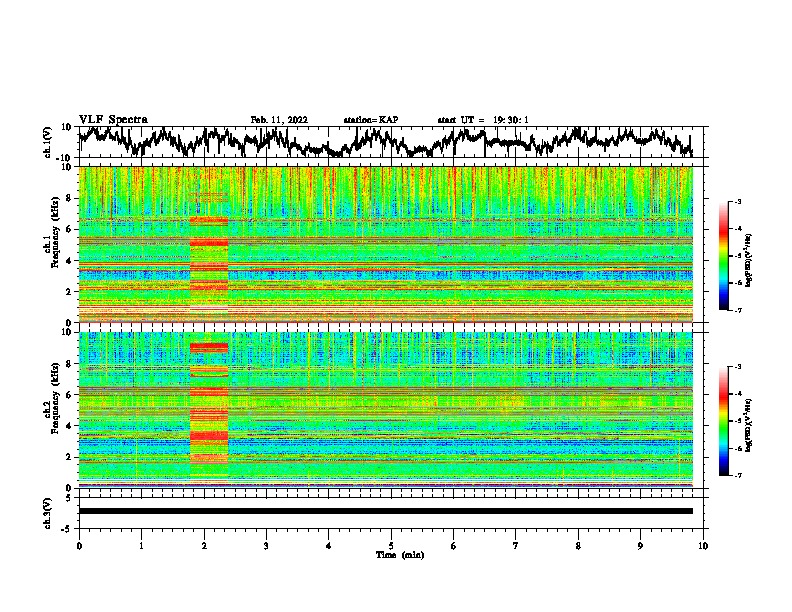Click the ch.2 colorbar log(PSD) units label
The image size is (792, 612).
[749, 425]
